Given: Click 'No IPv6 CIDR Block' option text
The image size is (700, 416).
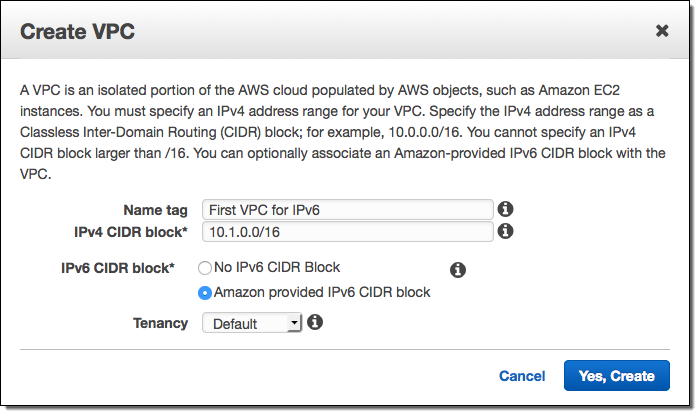Looking at the screenshot, I should coord(277,267).
